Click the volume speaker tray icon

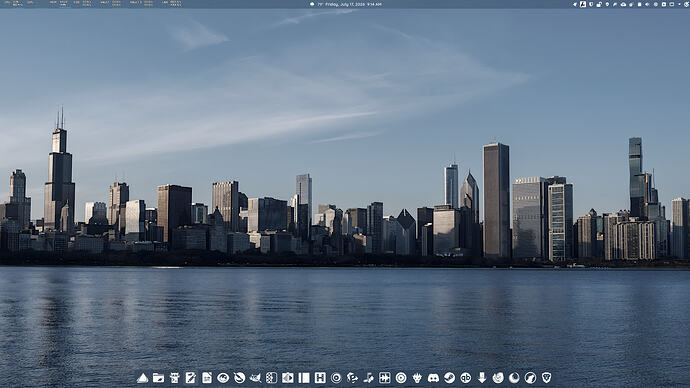tap(647, 4)
